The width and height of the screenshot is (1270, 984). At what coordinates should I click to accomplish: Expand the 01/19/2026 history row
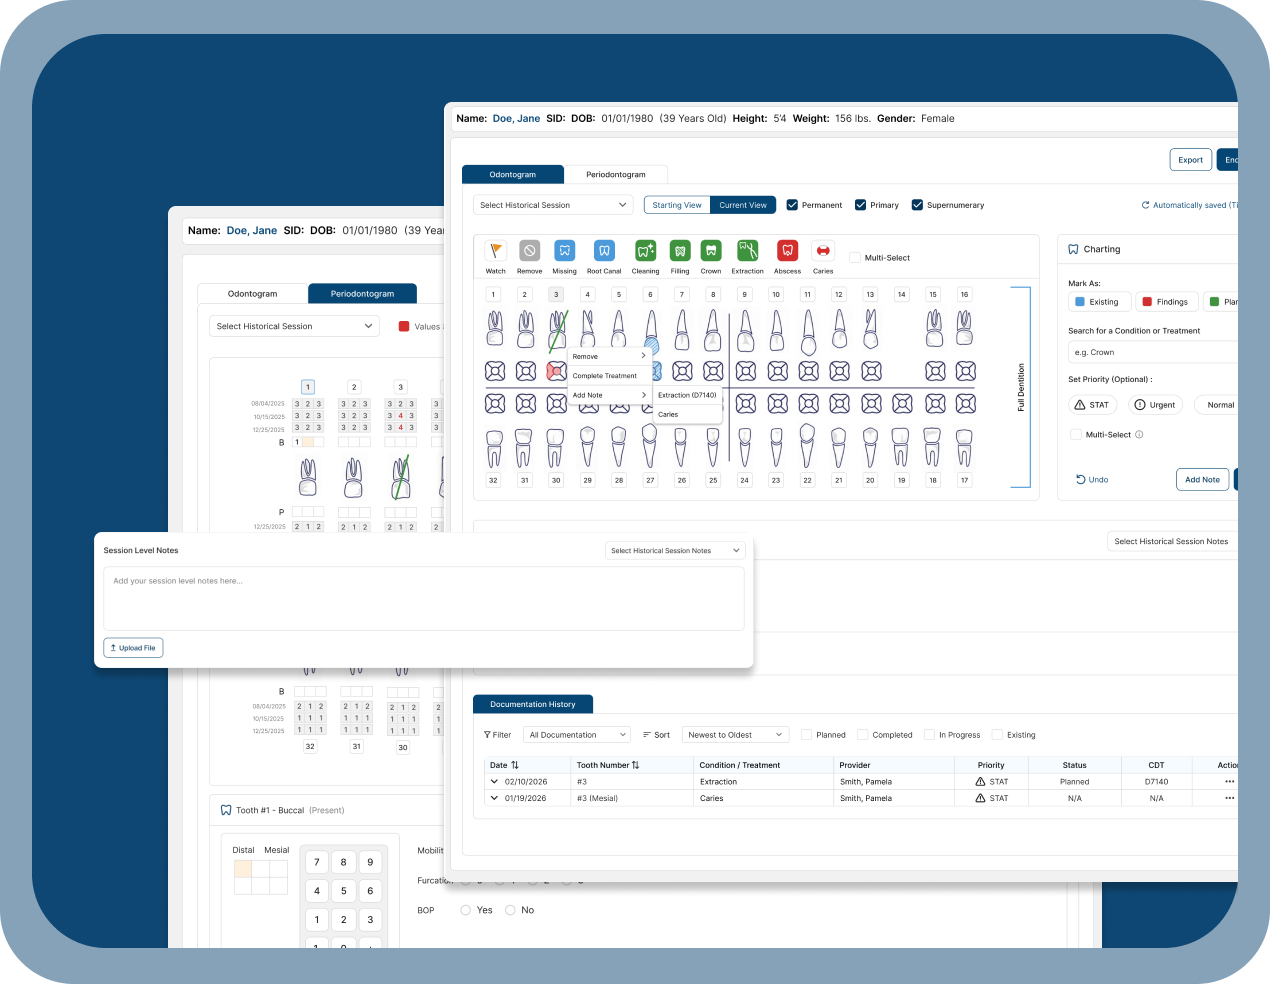coord(494,798)
